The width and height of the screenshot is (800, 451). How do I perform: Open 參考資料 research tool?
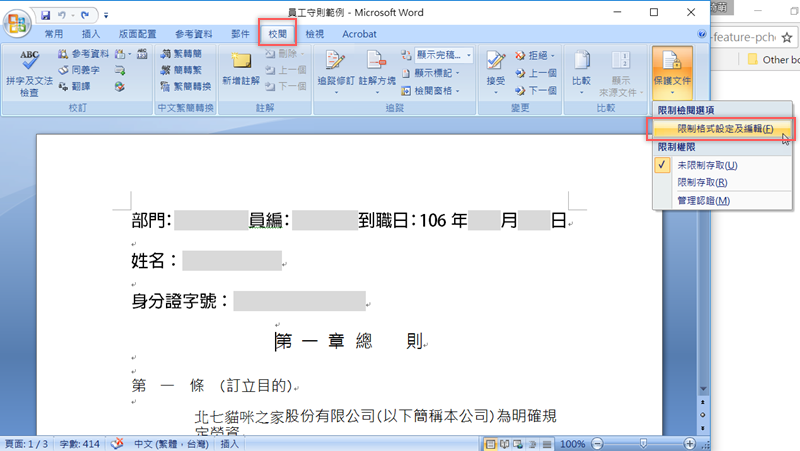[83, 54]
